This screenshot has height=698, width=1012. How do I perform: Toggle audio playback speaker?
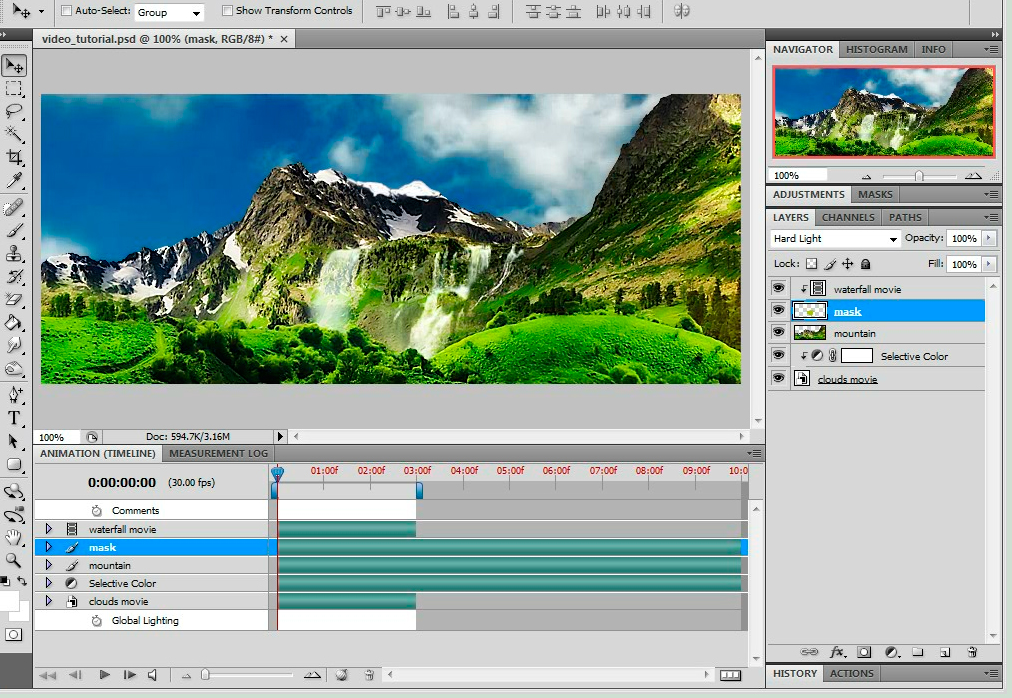point(152,675)
